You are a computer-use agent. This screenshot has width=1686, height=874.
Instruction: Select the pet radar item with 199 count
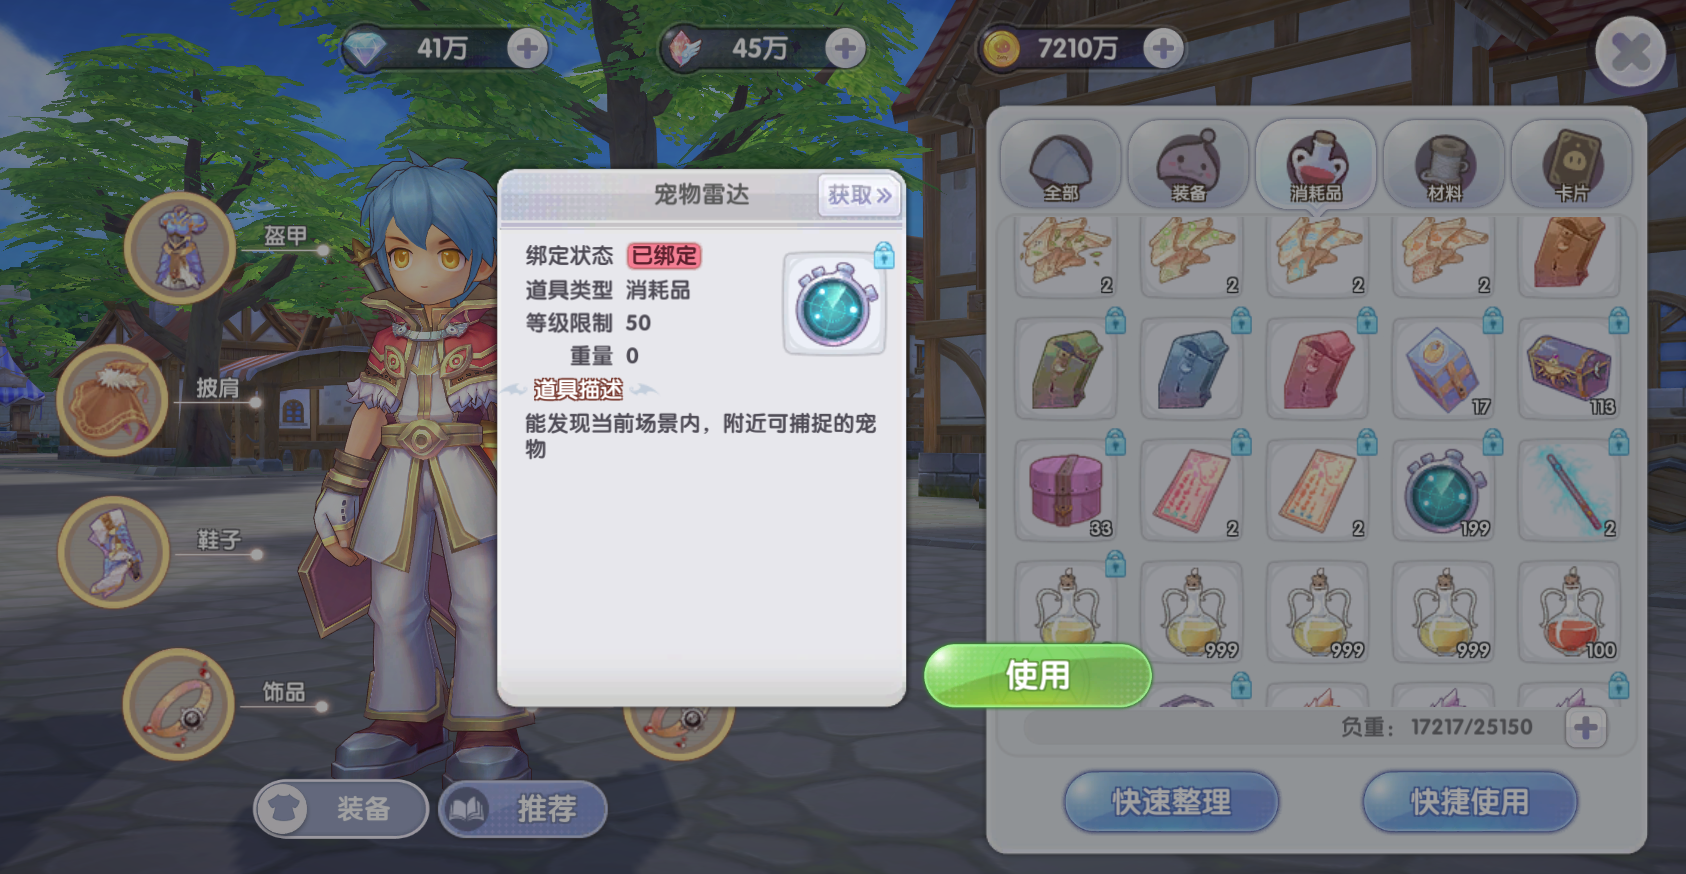[1444, 491]
